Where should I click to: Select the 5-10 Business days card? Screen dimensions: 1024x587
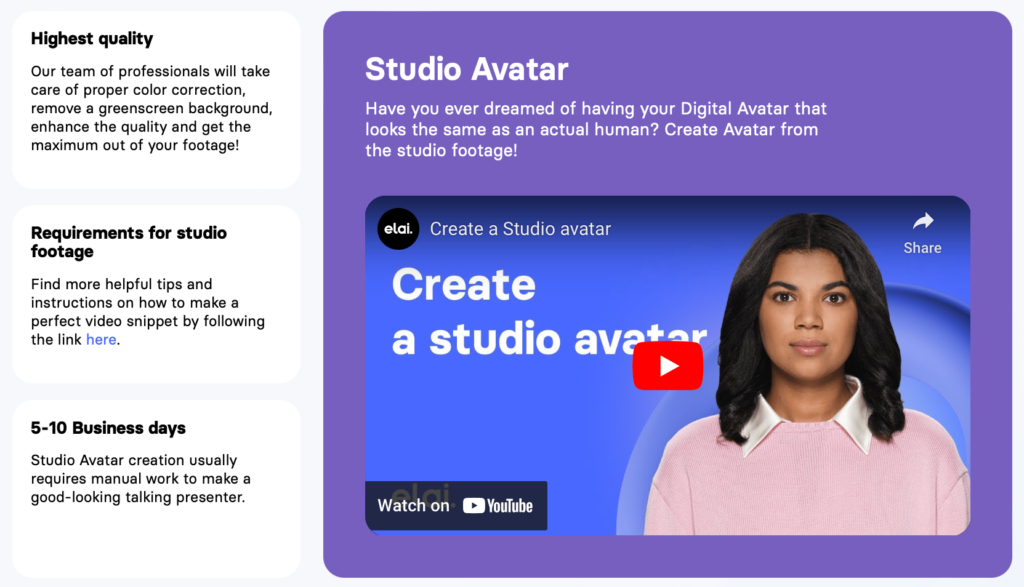(156, 488)
